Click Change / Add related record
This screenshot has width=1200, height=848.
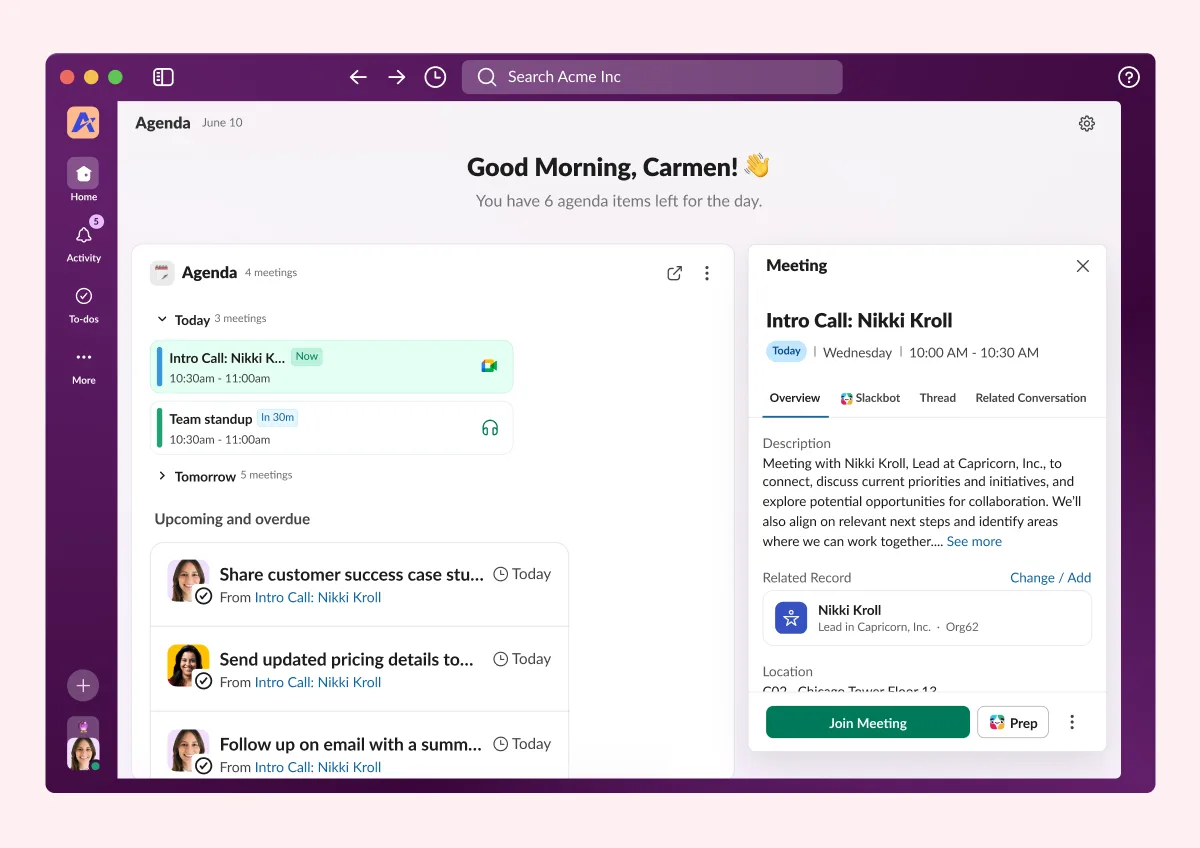point(1050,578)
